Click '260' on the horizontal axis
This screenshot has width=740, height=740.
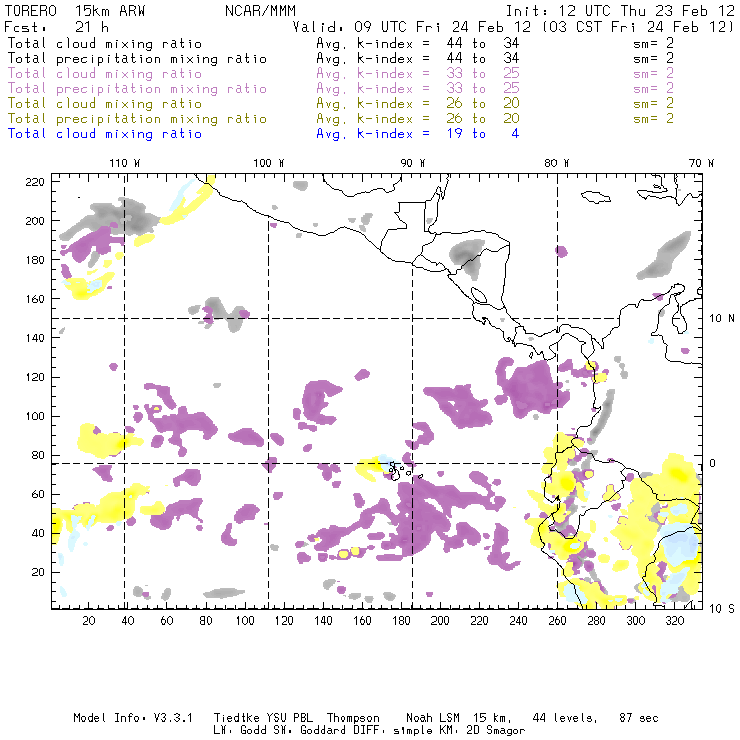click(x=557, y=621)
